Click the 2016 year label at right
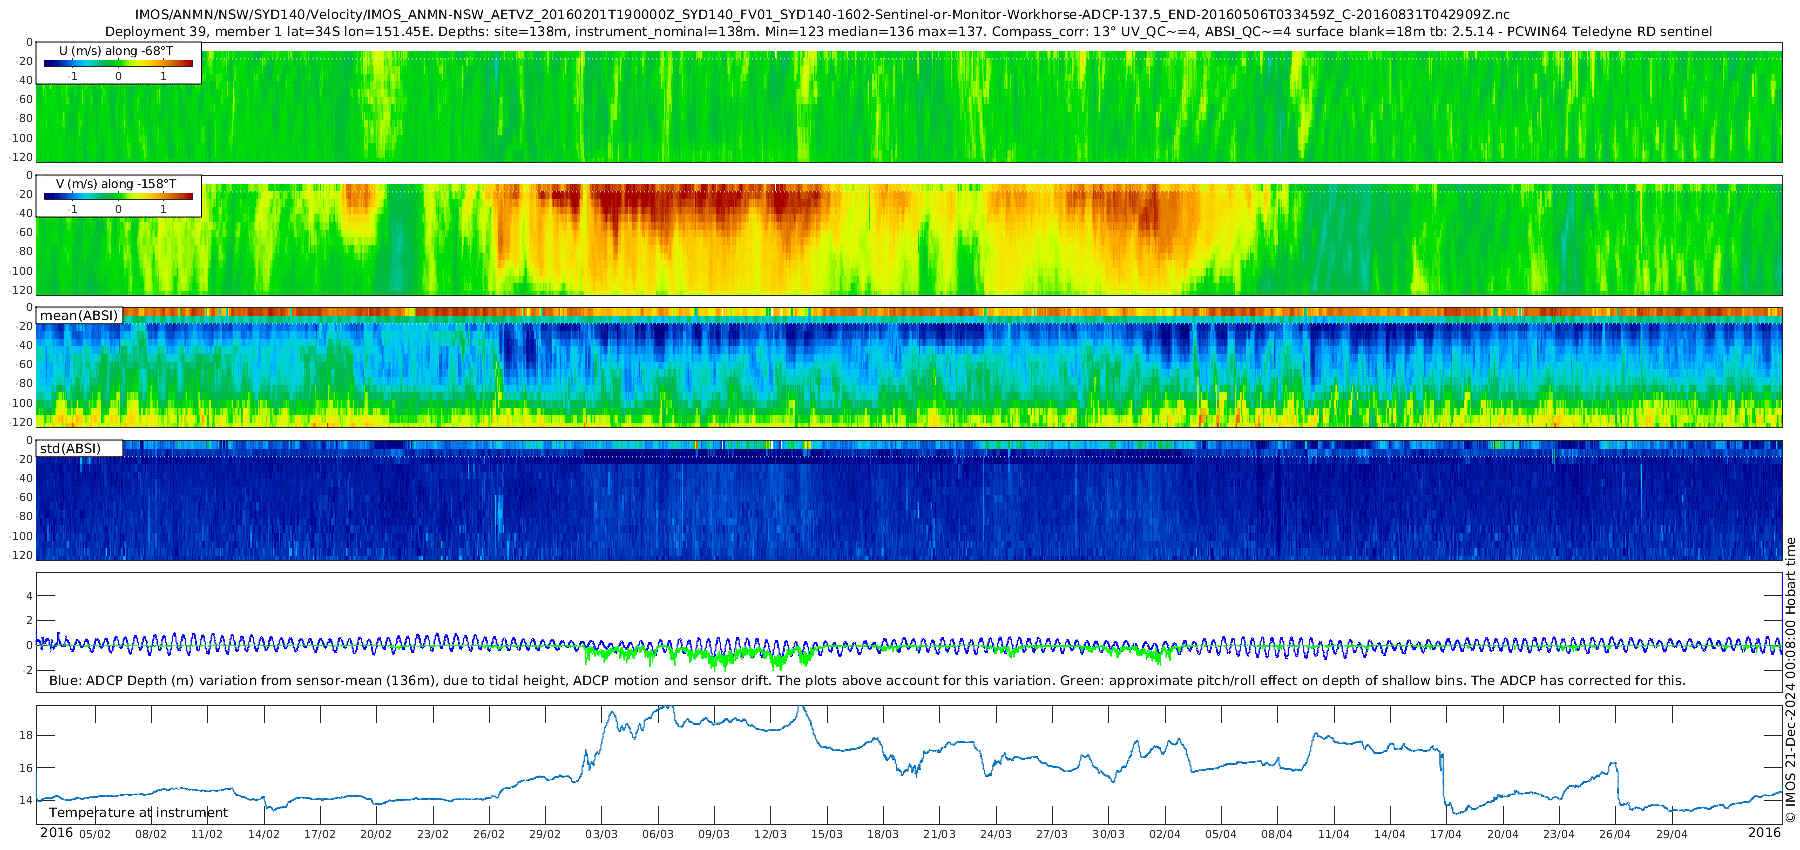1800x850 pixels. [x=1764, y=833]
